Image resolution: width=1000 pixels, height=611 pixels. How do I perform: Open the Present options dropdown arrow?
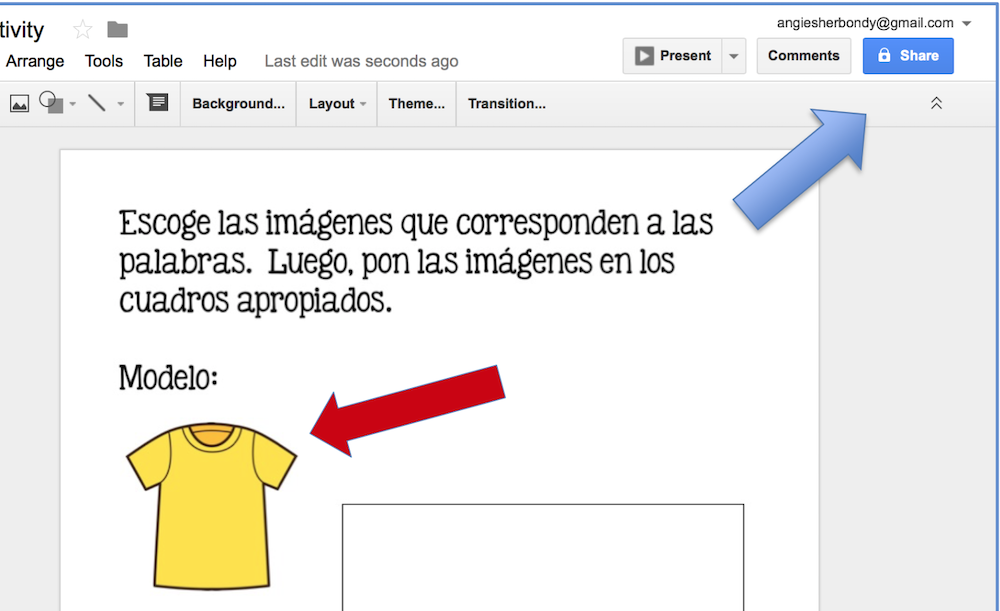click(x=734, y=56)
